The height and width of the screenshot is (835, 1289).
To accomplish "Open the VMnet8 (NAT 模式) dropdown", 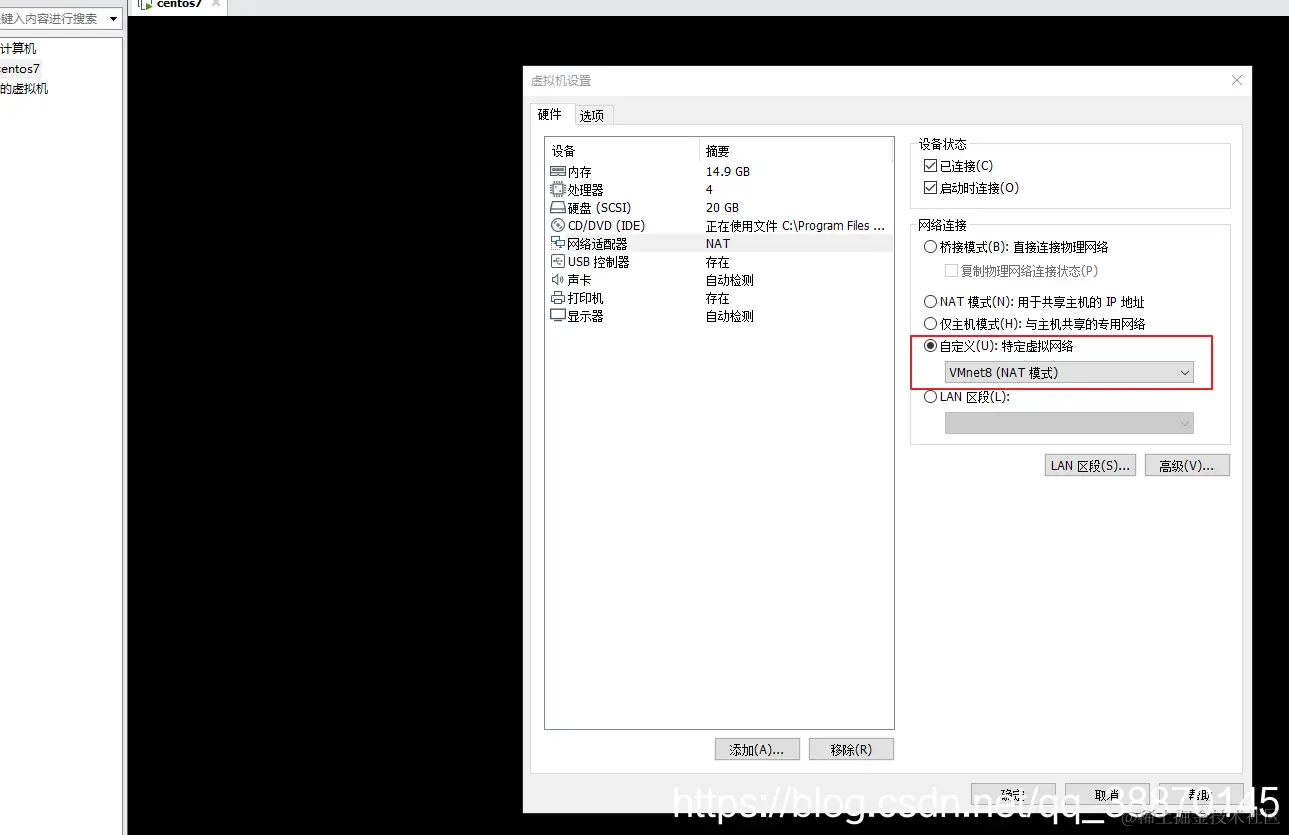I will click(1185, 372).
